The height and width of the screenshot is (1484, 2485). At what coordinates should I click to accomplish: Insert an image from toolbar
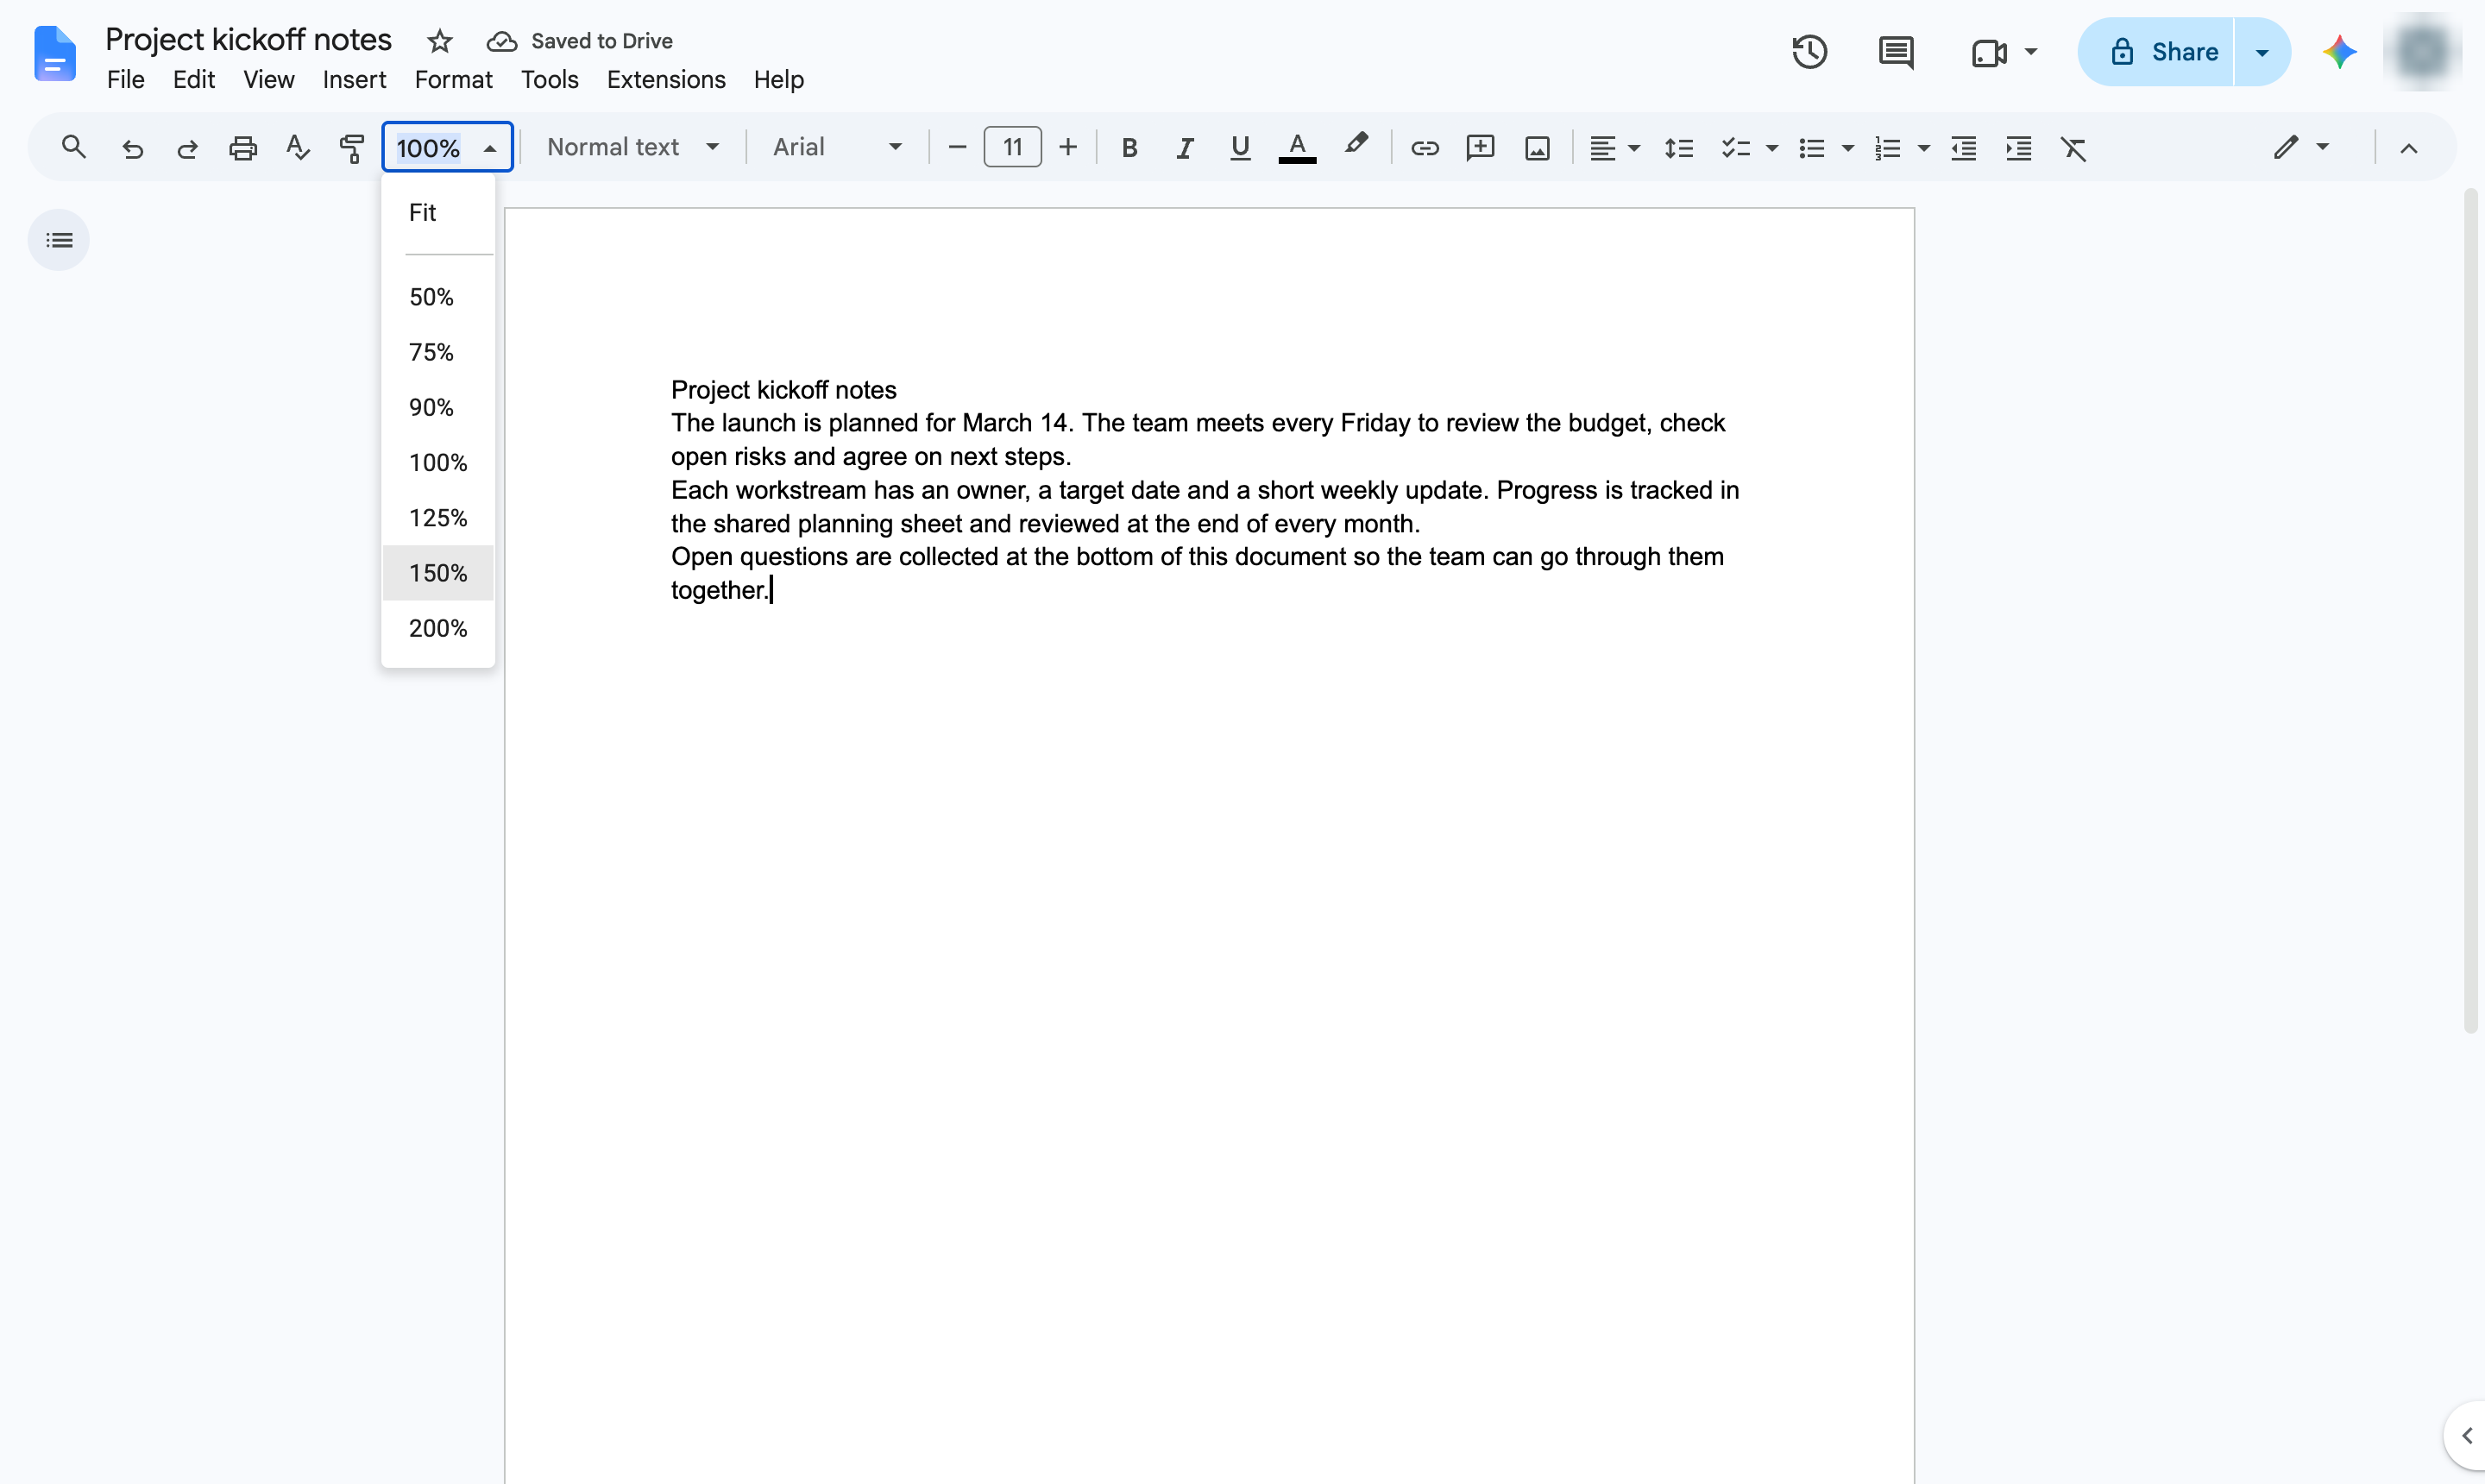(1537, 148)
